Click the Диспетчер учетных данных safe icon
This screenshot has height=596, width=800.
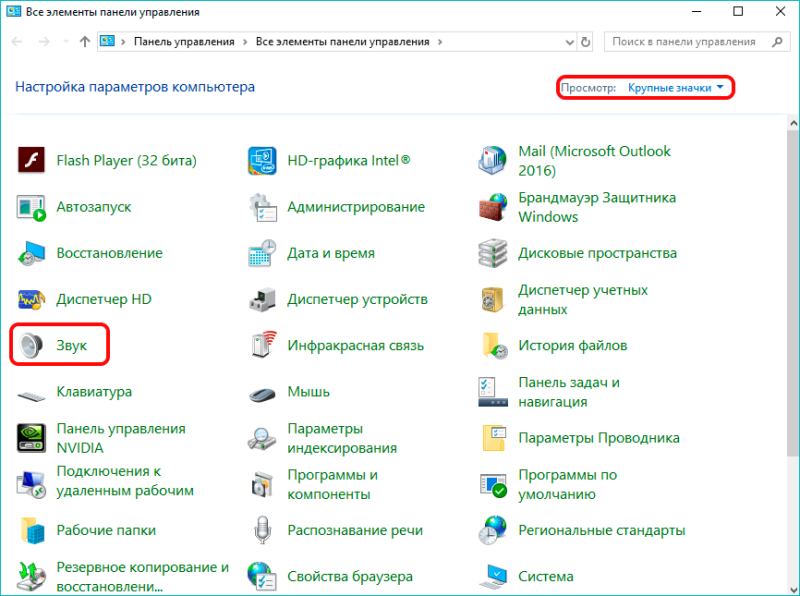[x=492, y=300]
